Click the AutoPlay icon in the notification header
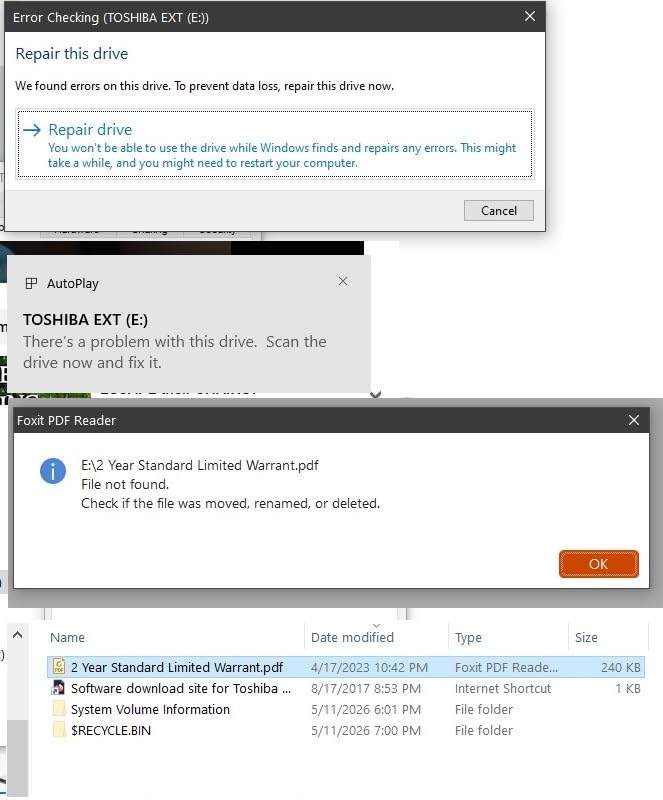The height and width of the screenshot is (800, 663). (x=31, y=283)
